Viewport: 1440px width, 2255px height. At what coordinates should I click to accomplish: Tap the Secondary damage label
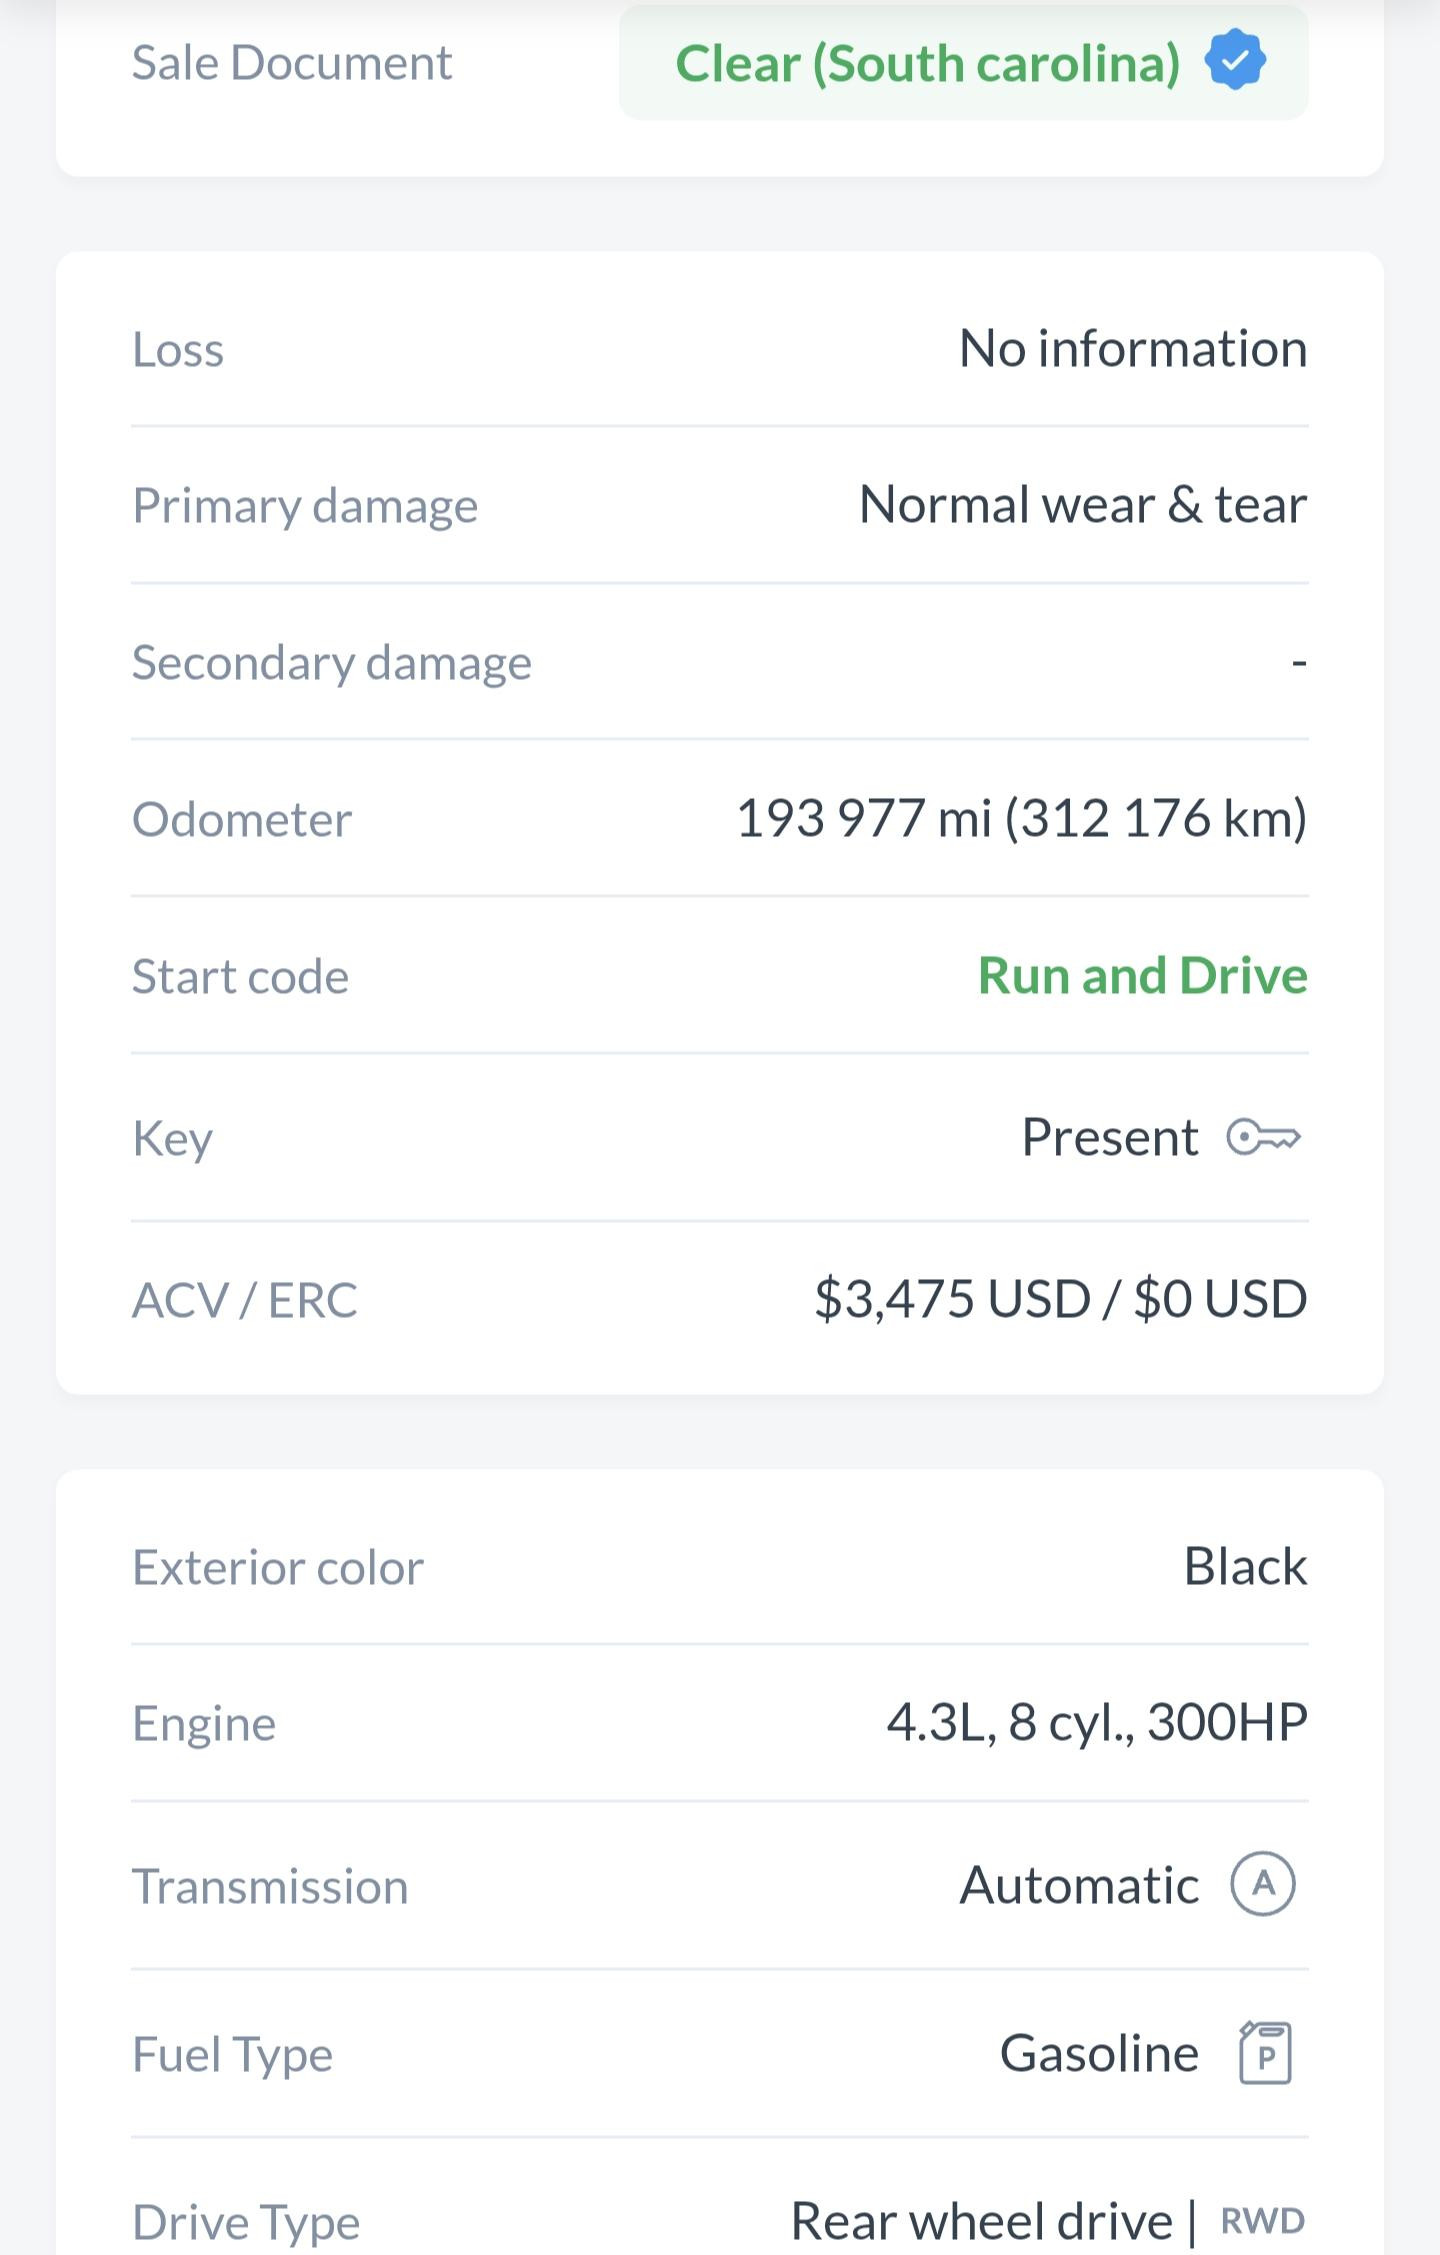click(332, 662)
